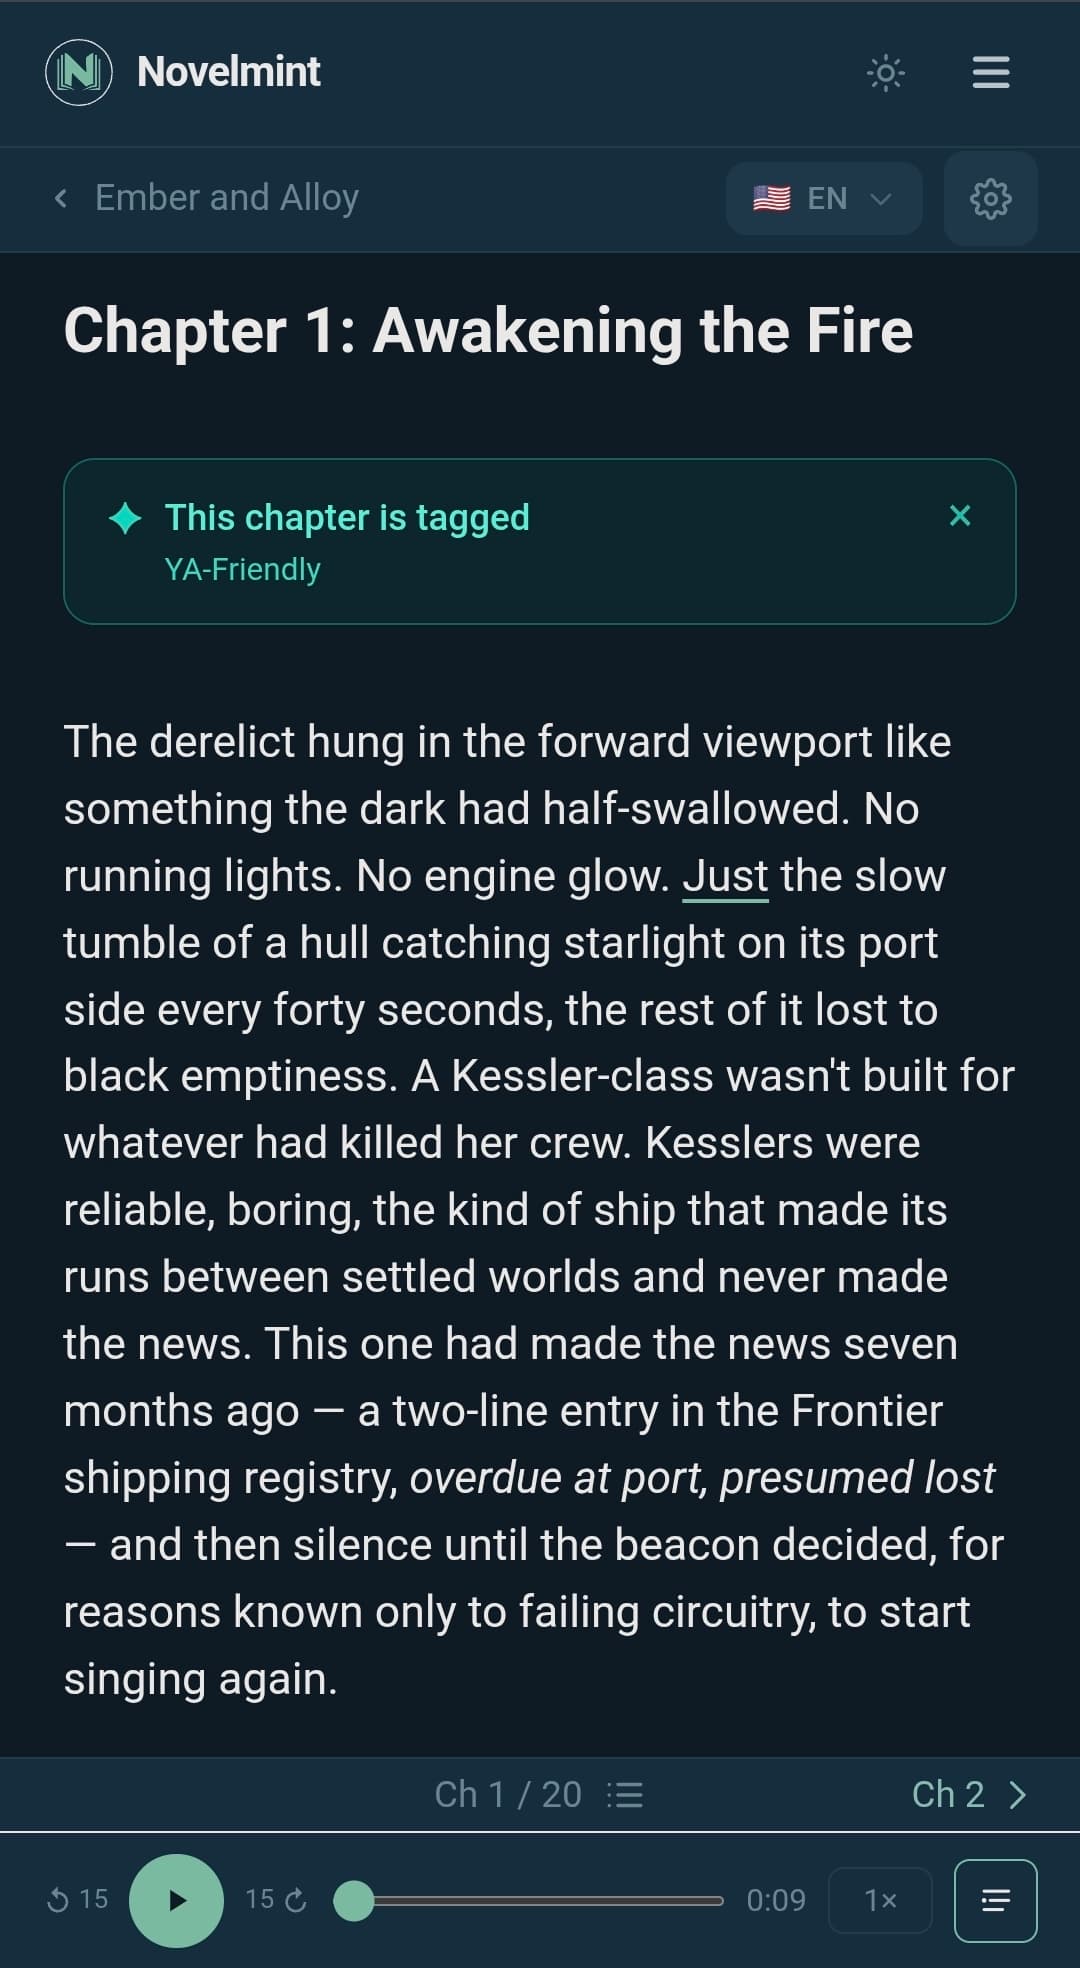1080x1968 pixels.
Task: Click the underlined word Just in the text
Action: coord(724,875)
